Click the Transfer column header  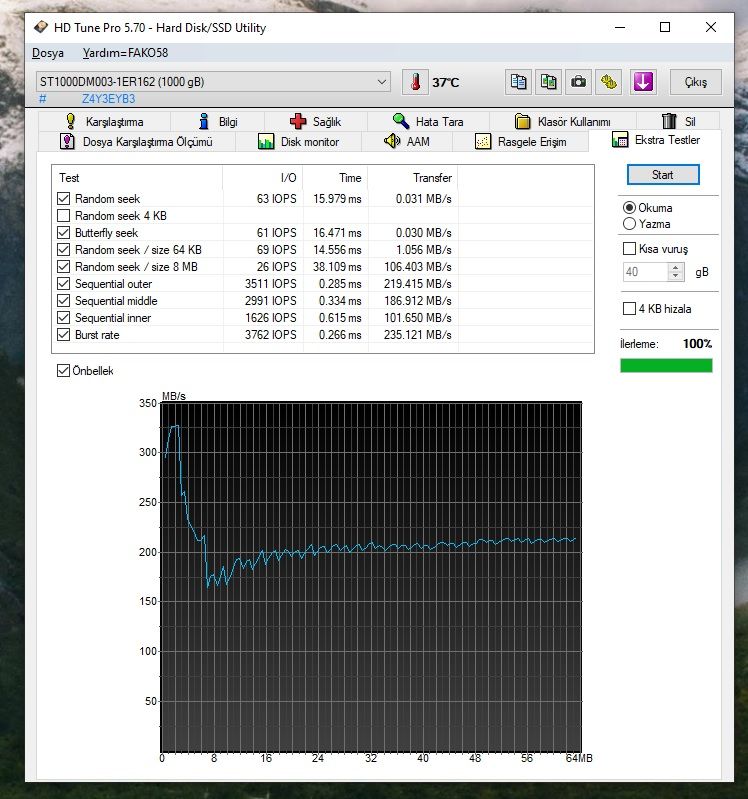coord(413,177)
